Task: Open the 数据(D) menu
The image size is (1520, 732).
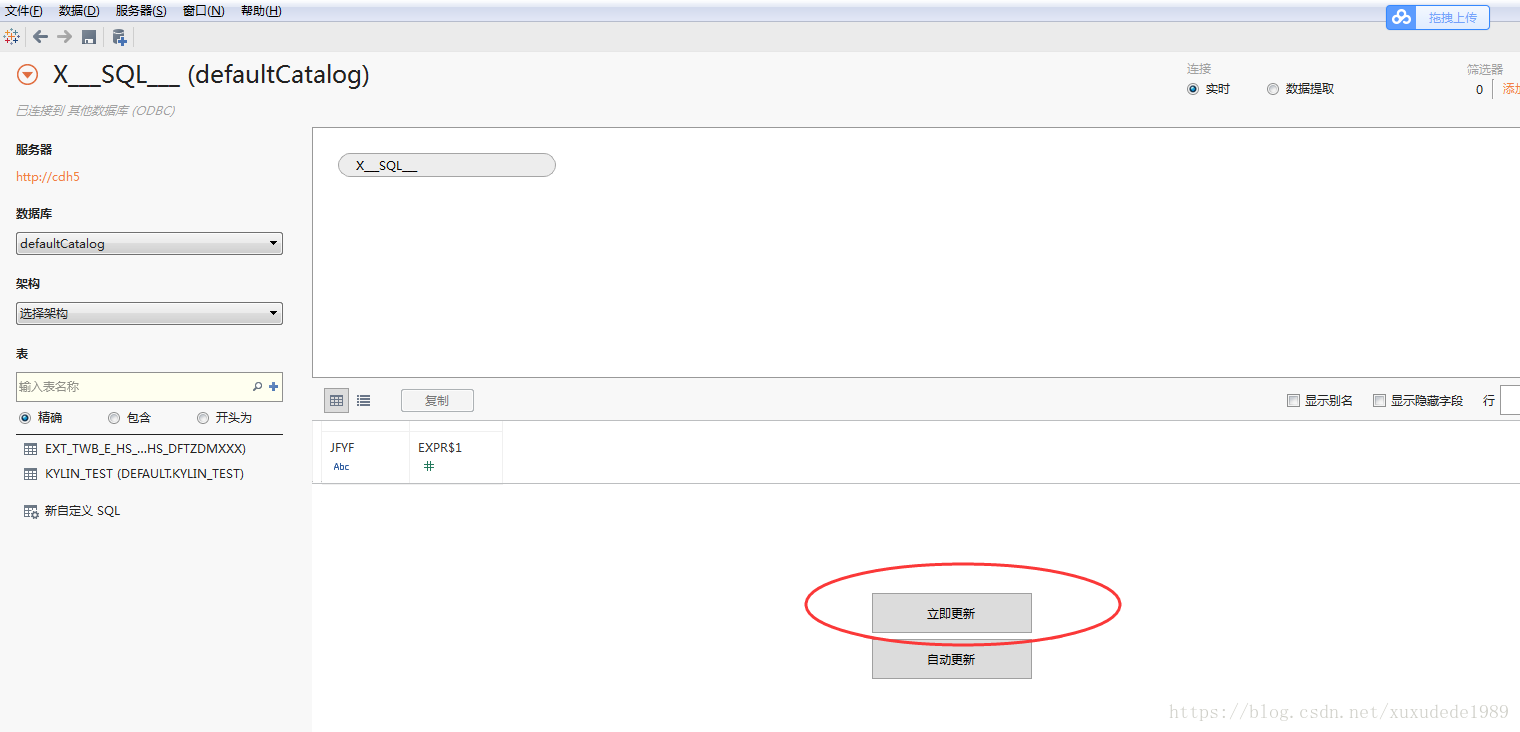Action: coord(79,11)
